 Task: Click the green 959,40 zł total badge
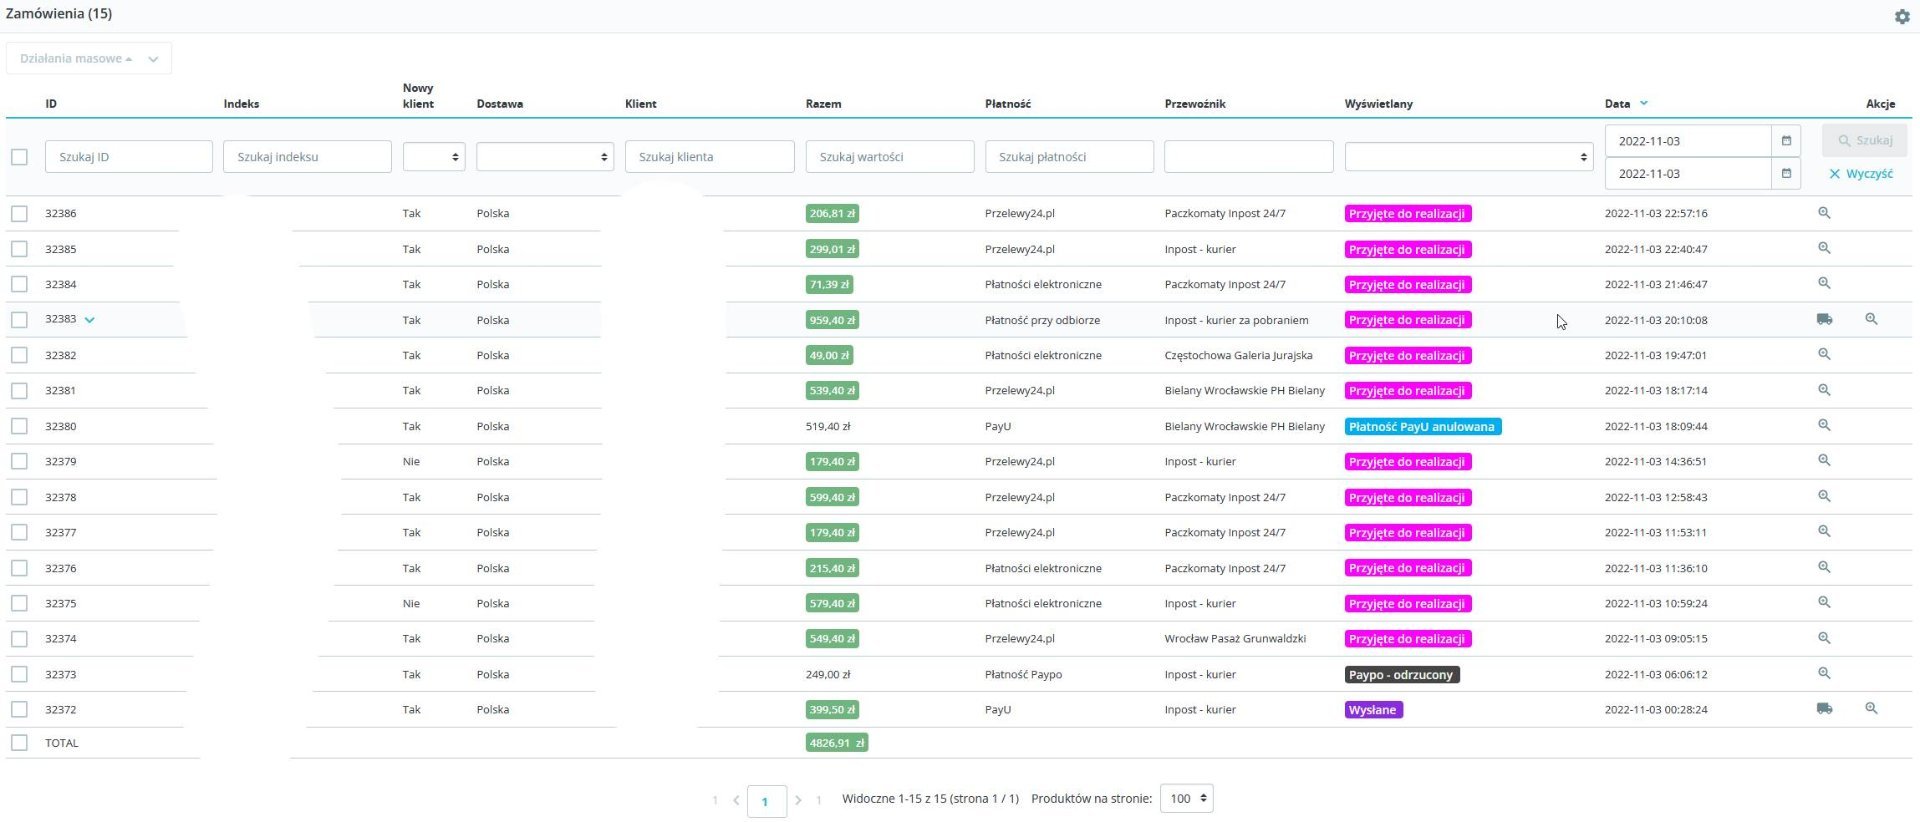click(832, 320)
